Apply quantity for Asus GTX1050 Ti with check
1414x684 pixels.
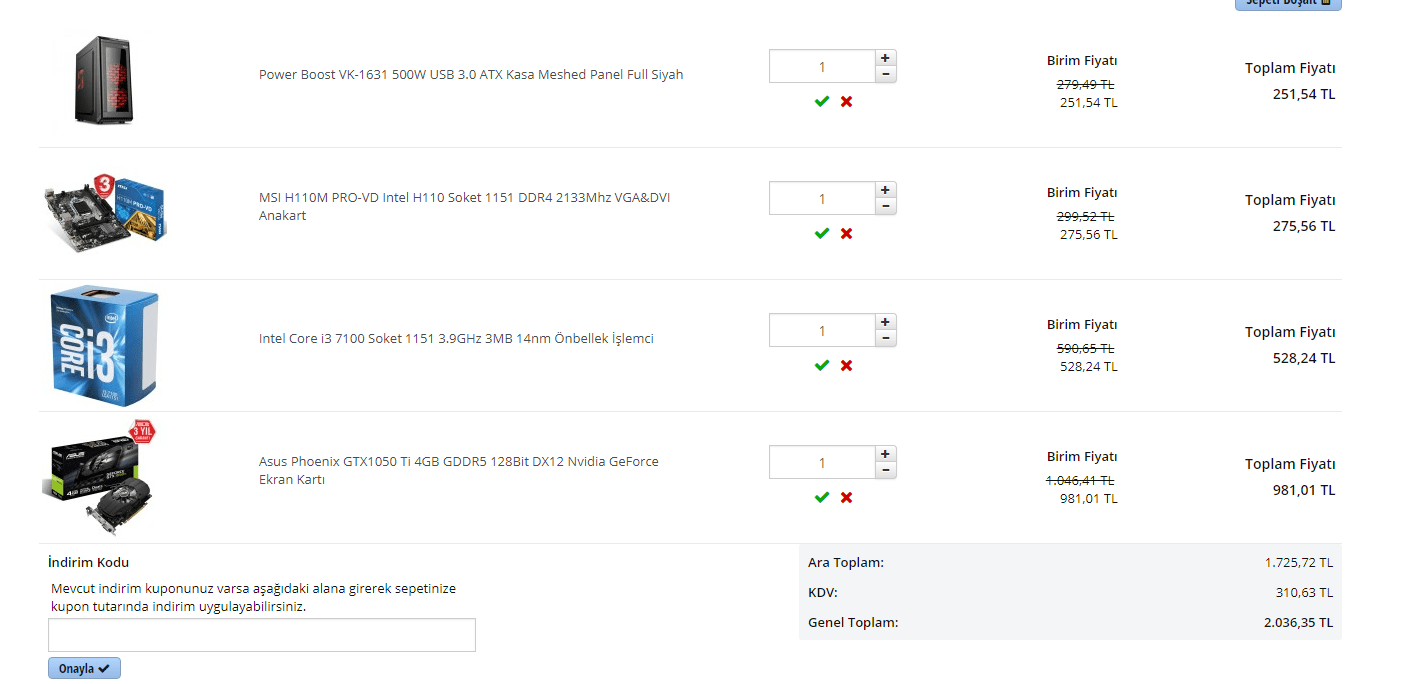[x=822, y=498]
